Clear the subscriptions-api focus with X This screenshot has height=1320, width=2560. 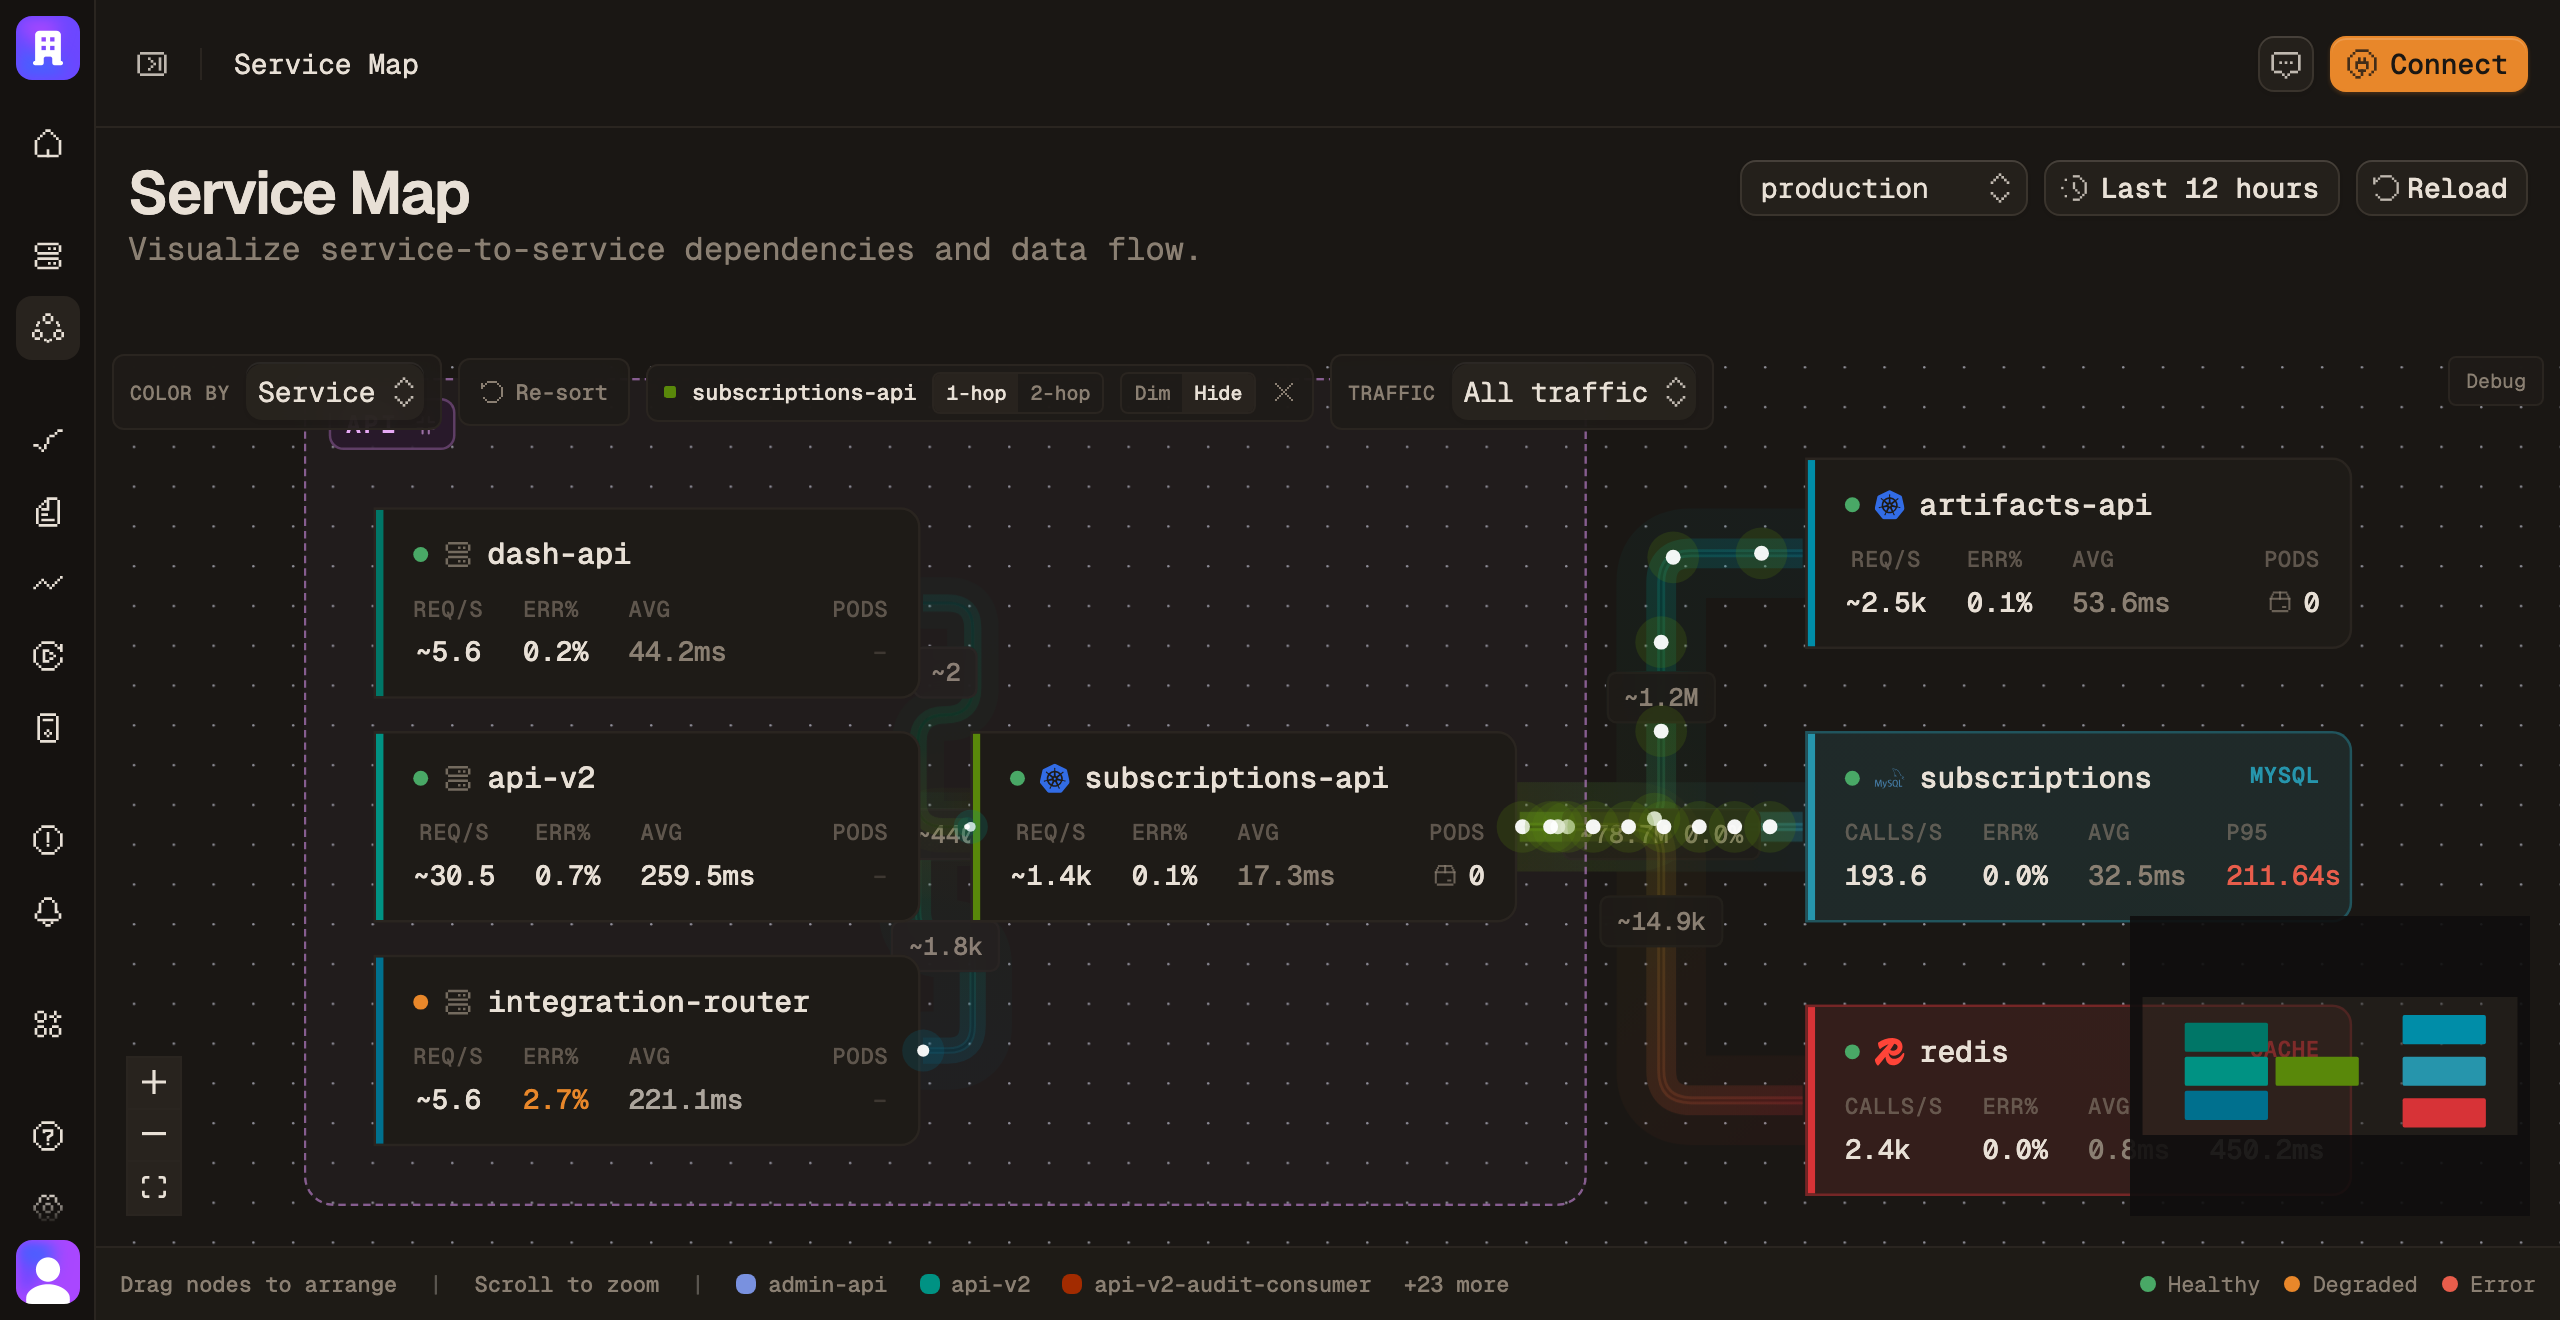1284,393
